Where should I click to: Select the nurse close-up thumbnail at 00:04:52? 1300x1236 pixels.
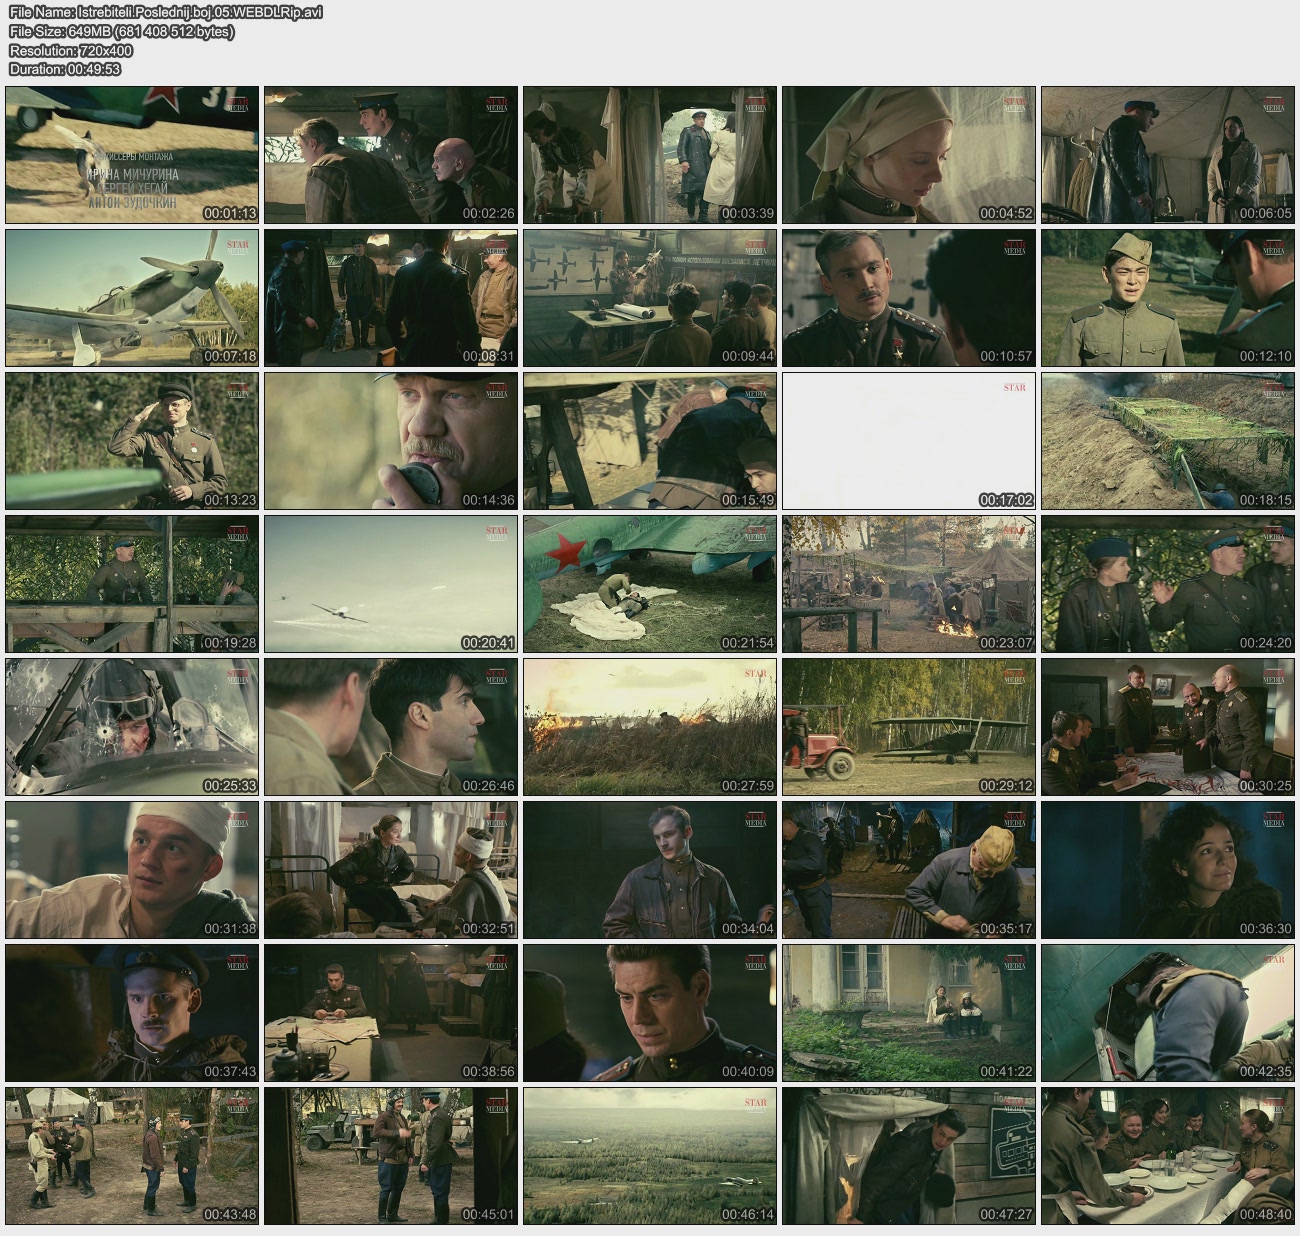tap(908, 154)
